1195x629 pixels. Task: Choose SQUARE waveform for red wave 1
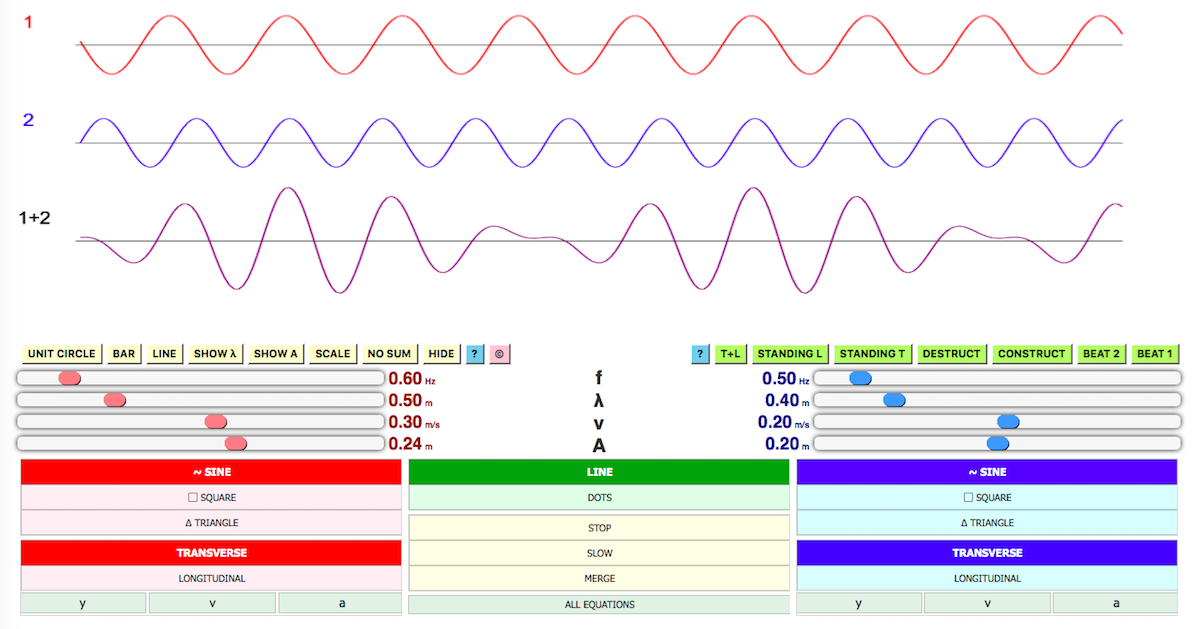tap(211, 497)
